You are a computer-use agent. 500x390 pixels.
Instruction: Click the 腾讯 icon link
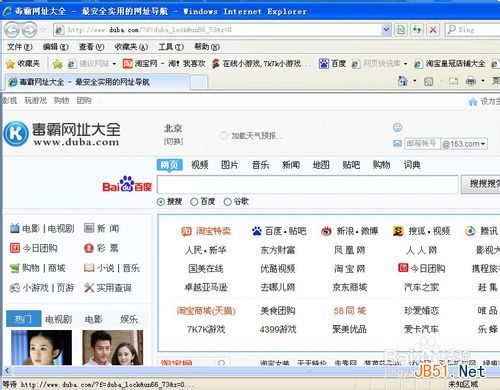[470, 231]
